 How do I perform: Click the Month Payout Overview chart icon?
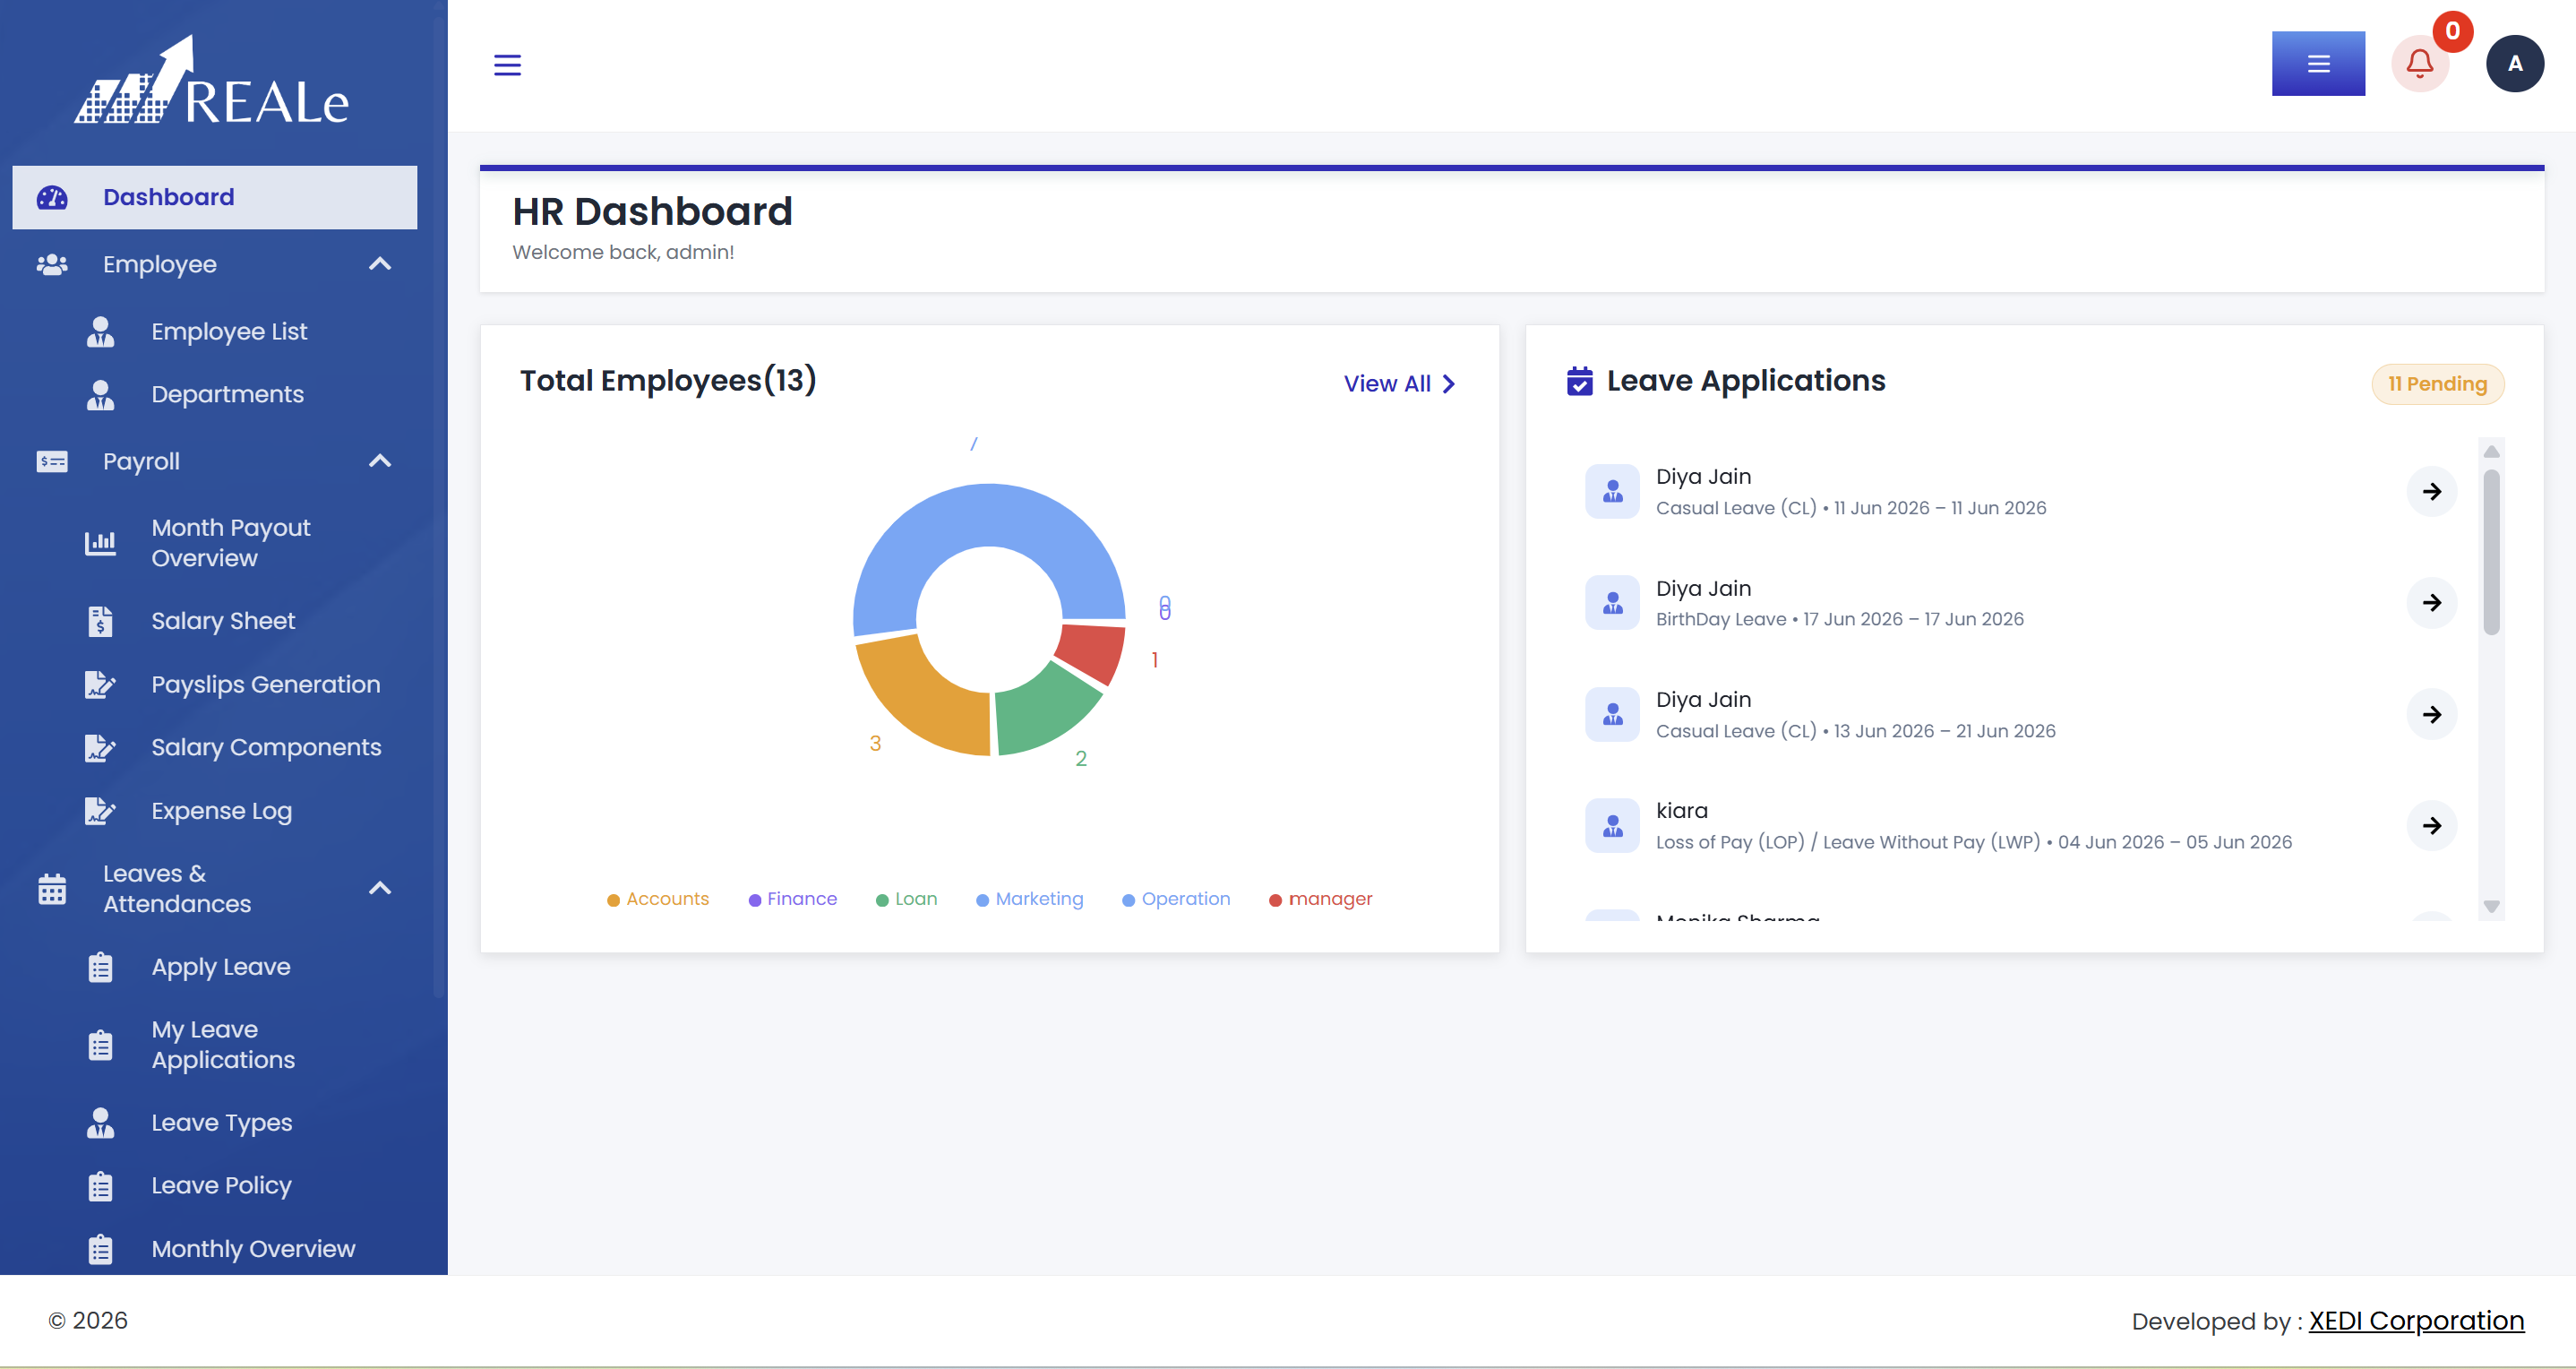100,543
